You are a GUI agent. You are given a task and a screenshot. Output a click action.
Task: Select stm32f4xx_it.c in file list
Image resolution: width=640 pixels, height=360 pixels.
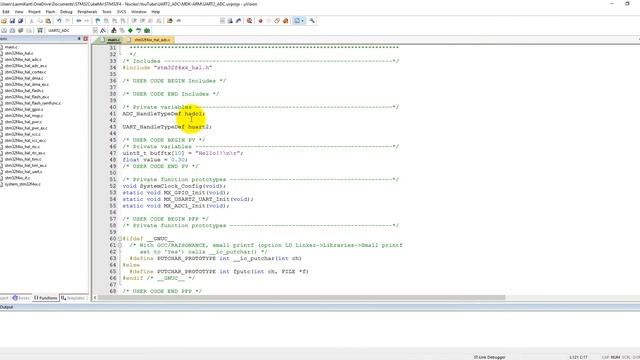[x=17, y=178]
